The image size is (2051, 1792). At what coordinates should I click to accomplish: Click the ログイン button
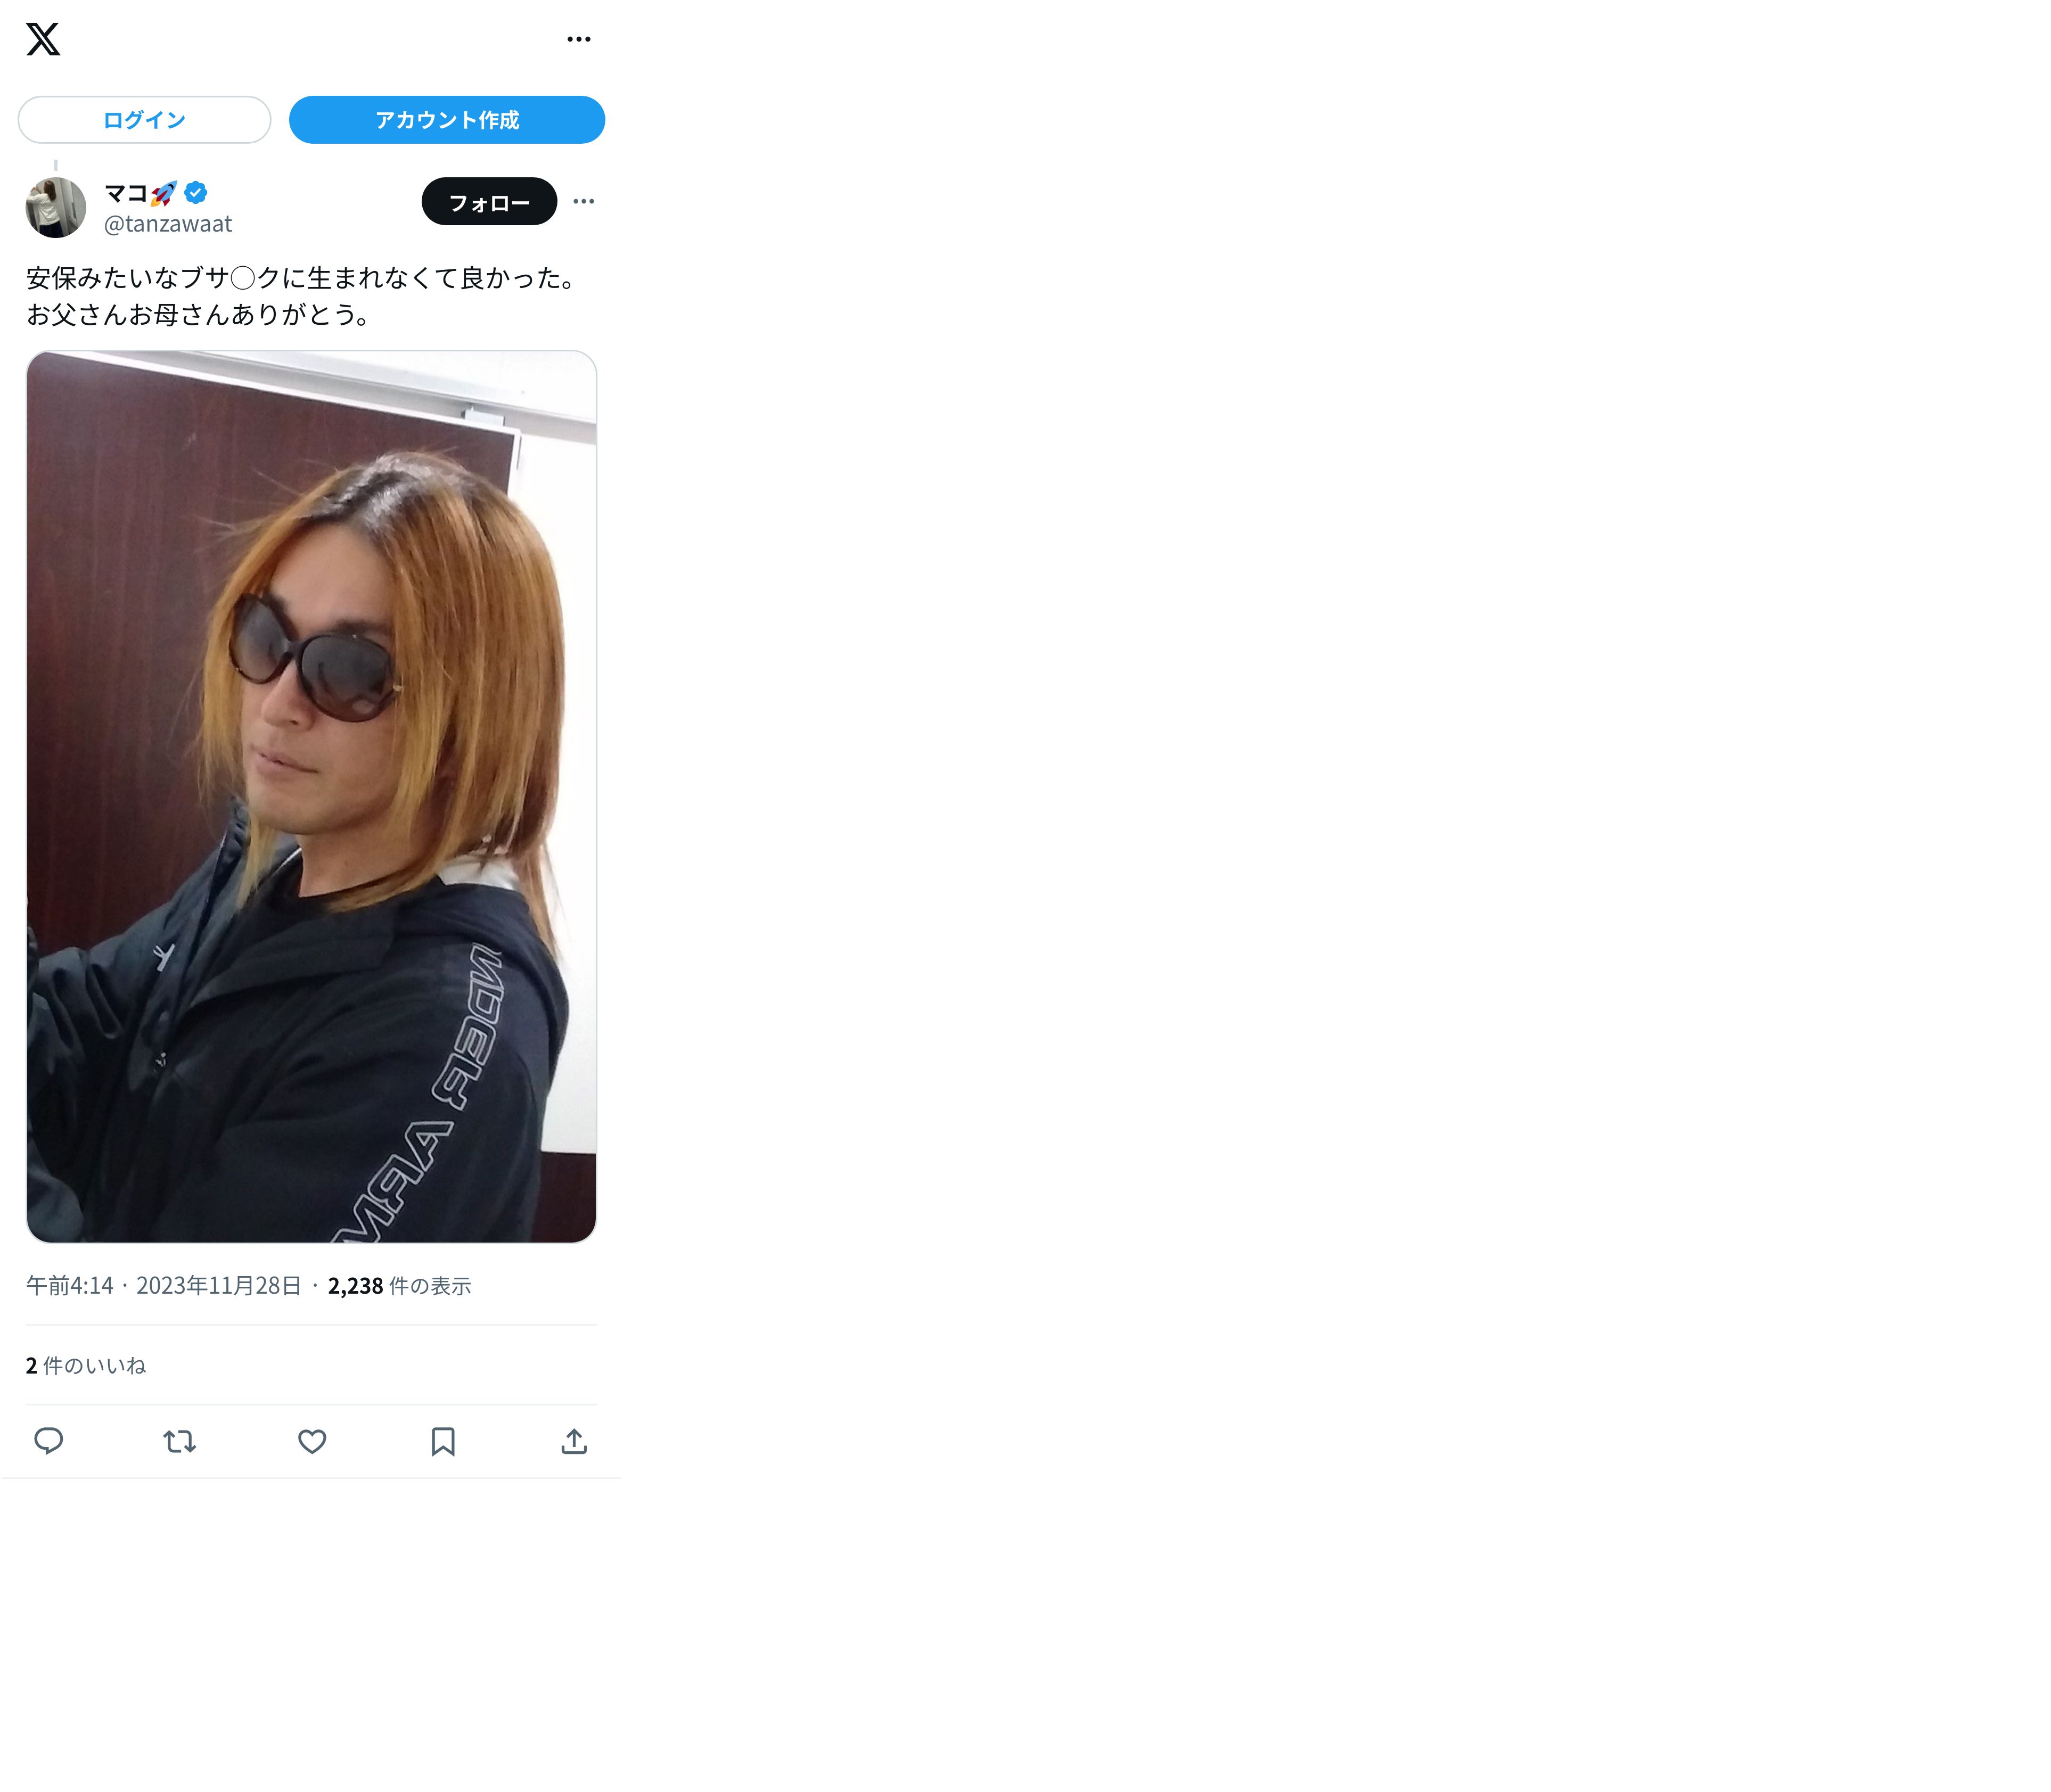144,120
